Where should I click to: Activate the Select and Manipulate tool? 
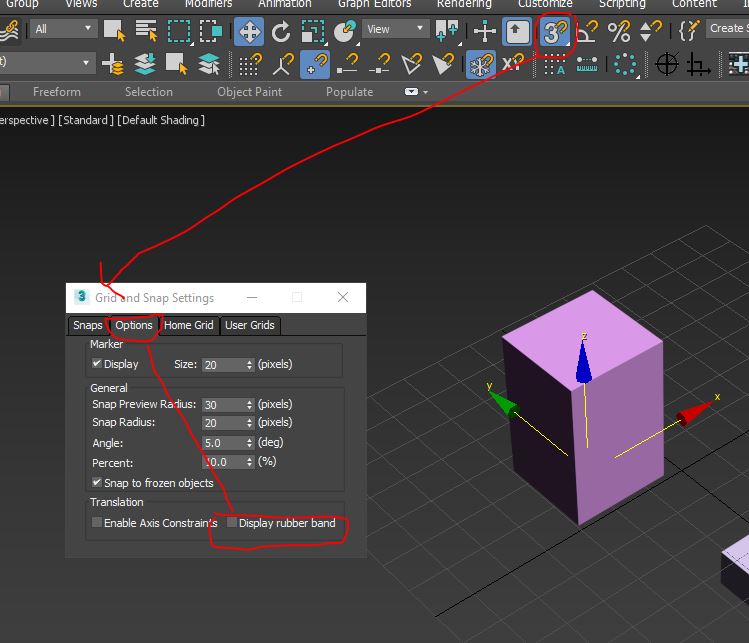pos(485,32)
